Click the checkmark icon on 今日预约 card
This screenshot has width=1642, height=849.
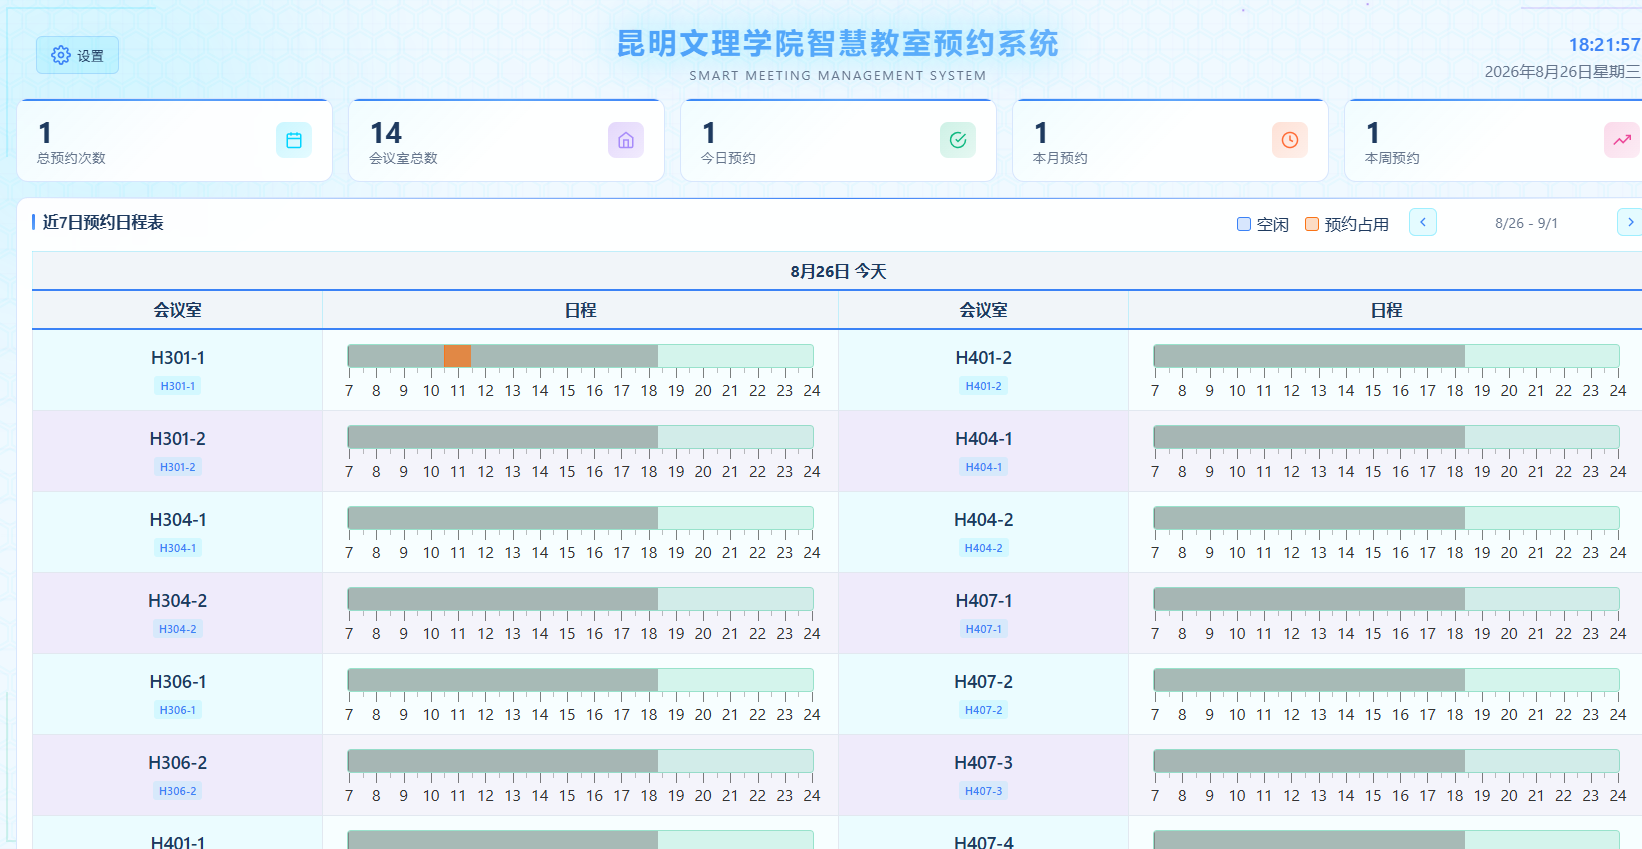(958, 140)
